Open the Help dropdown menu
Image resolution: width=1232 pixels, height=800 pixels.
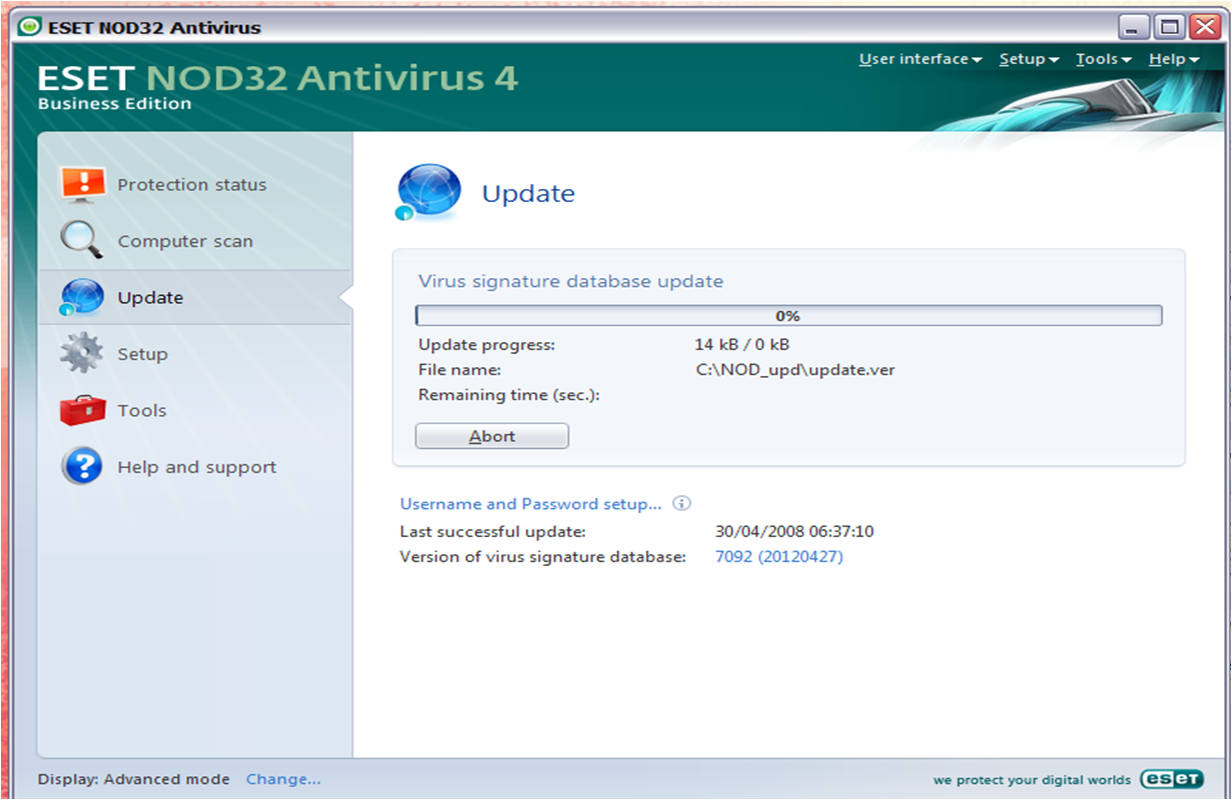click(x=1173, y=59)
